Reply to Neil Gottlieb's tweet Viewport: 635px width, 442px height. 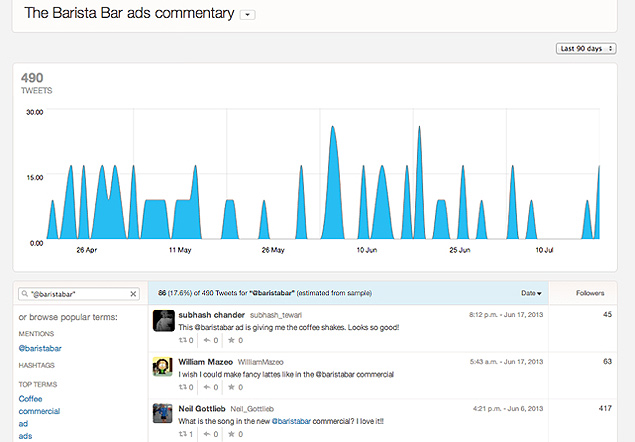point(211,434)
